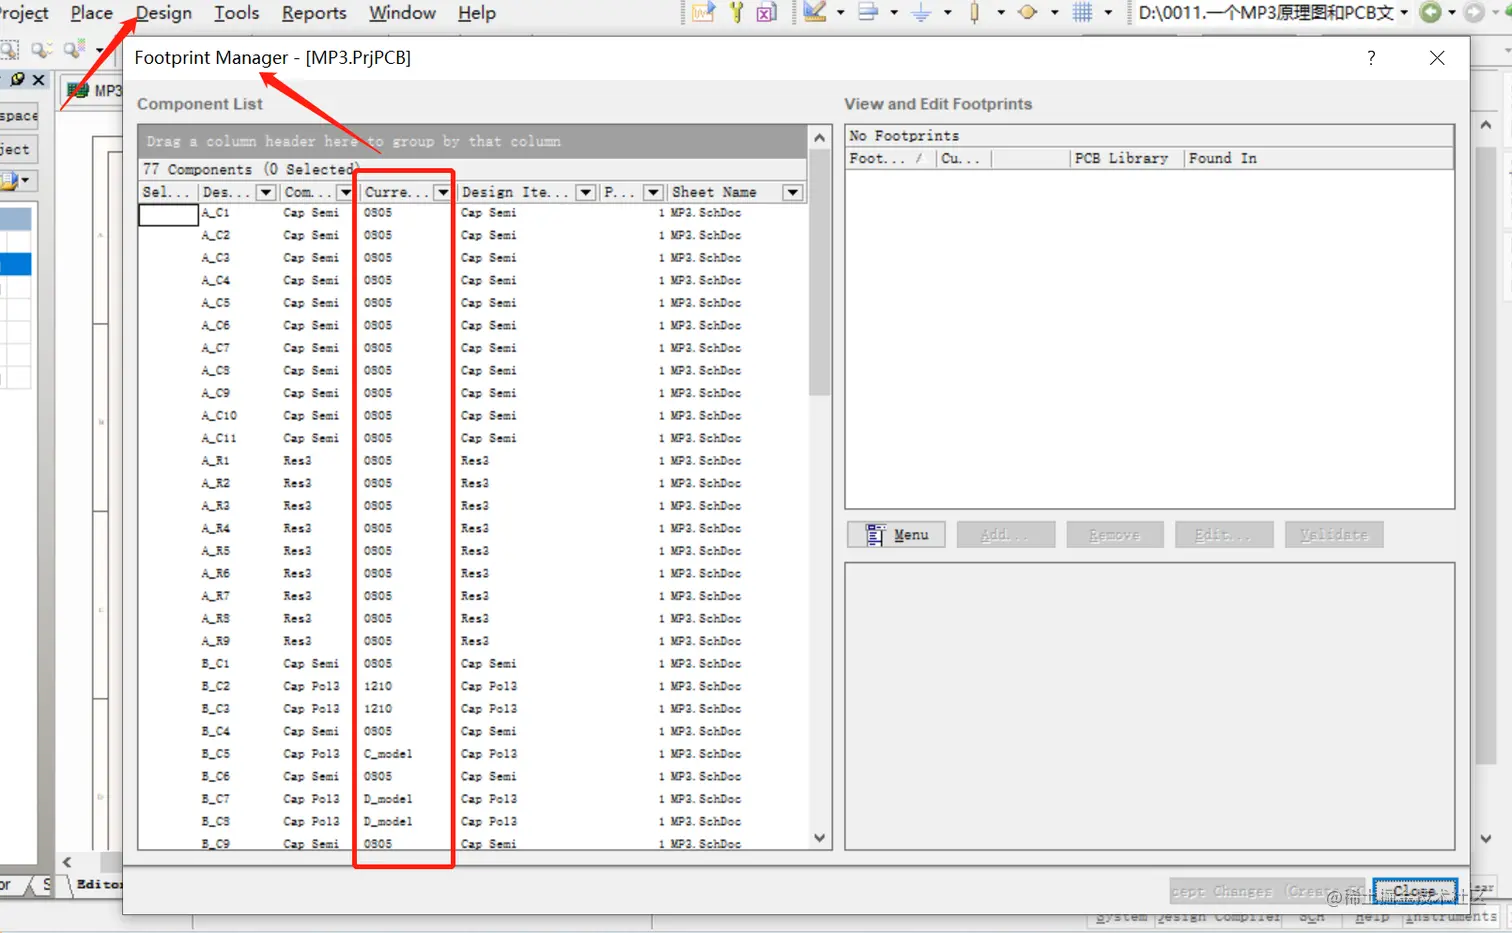
Task: Click the orange source/probe symbol icon
Action: pyautogui.click(x=1028, y=12)
